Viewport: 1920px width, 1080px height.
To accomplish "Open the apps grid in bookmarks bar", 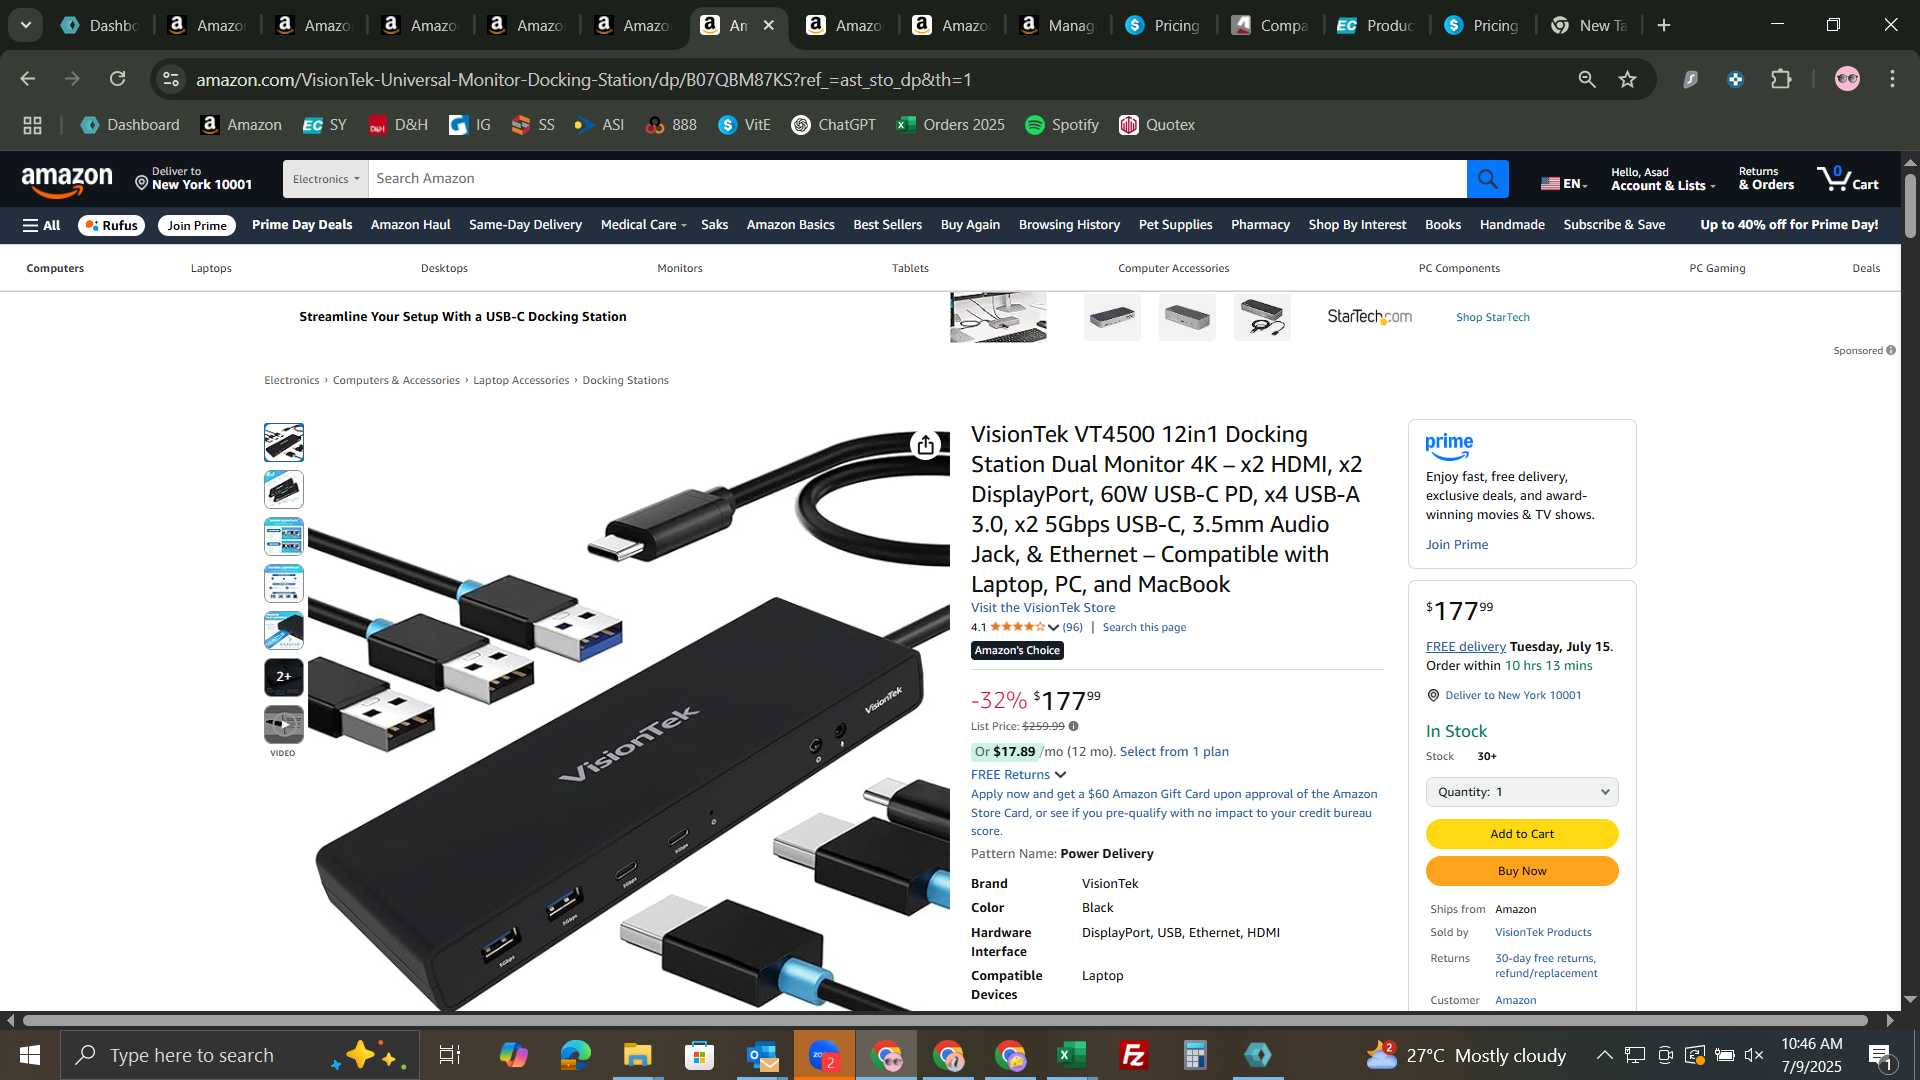I will tap(32, 125).
